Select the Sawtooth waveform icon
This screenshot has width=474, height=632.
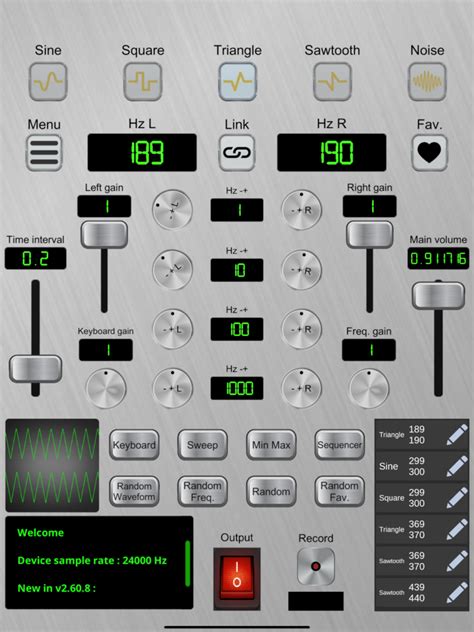tap(333, 82)
